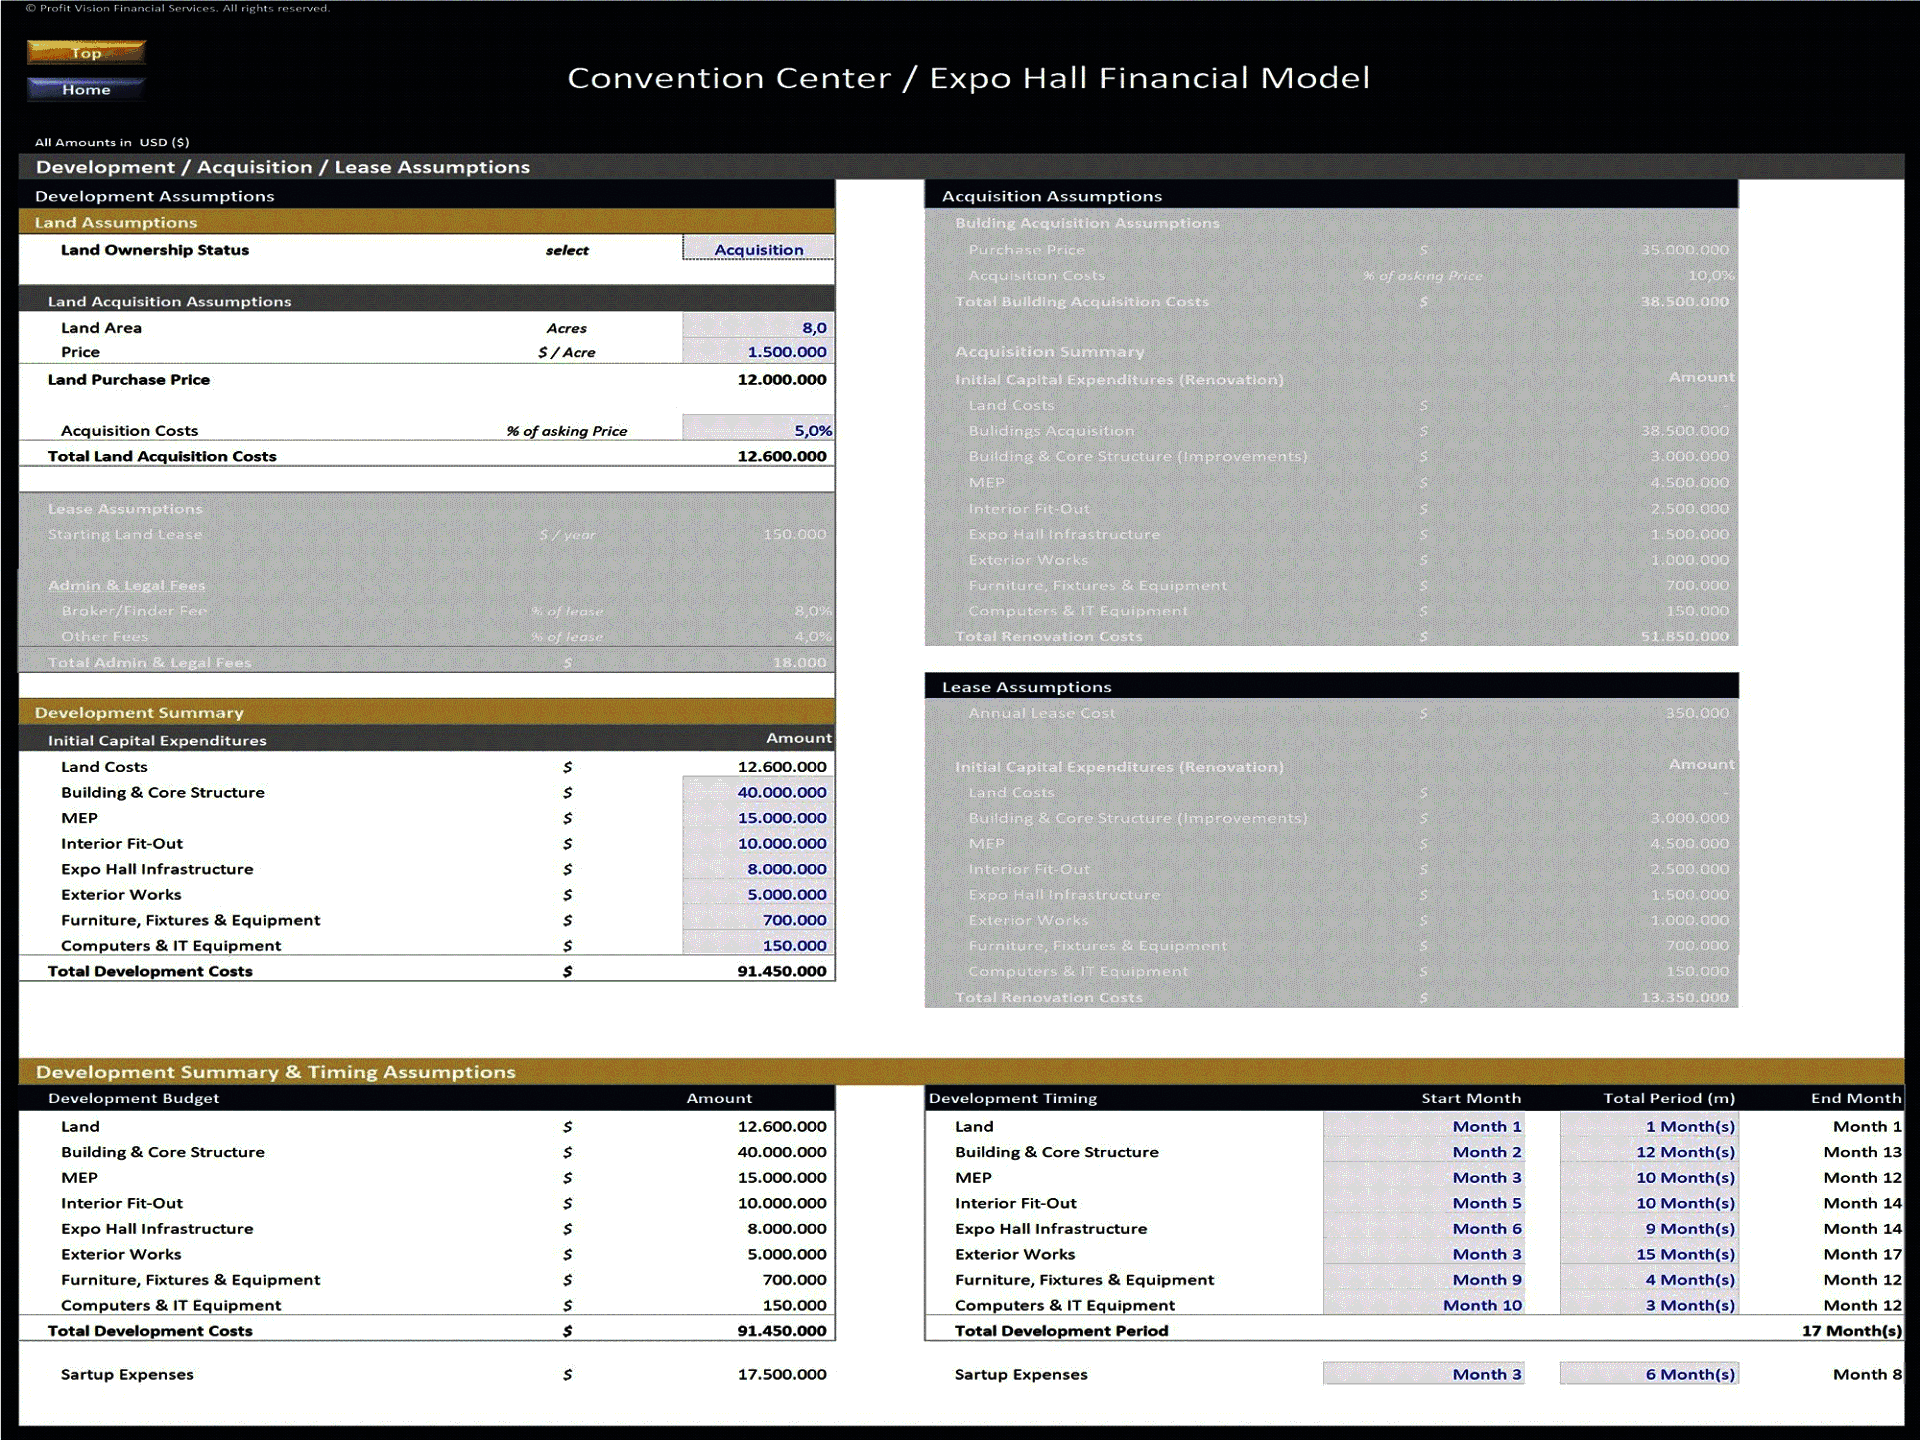Image resolution: width=1920 pixels, height=1440 pixels.
Task: Select Furniture, Fixtures period 4 Month(s)
Action: click(x=1649, y=1280)
